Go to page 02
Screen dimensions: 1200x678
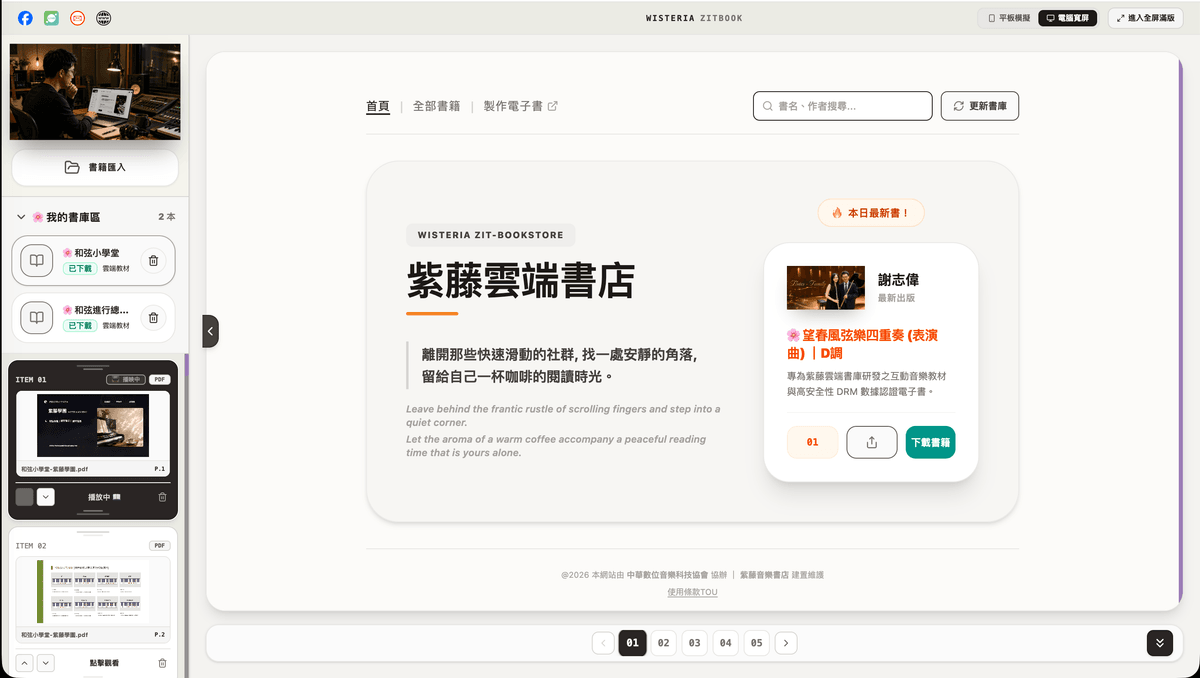click(x=663, y=643)
